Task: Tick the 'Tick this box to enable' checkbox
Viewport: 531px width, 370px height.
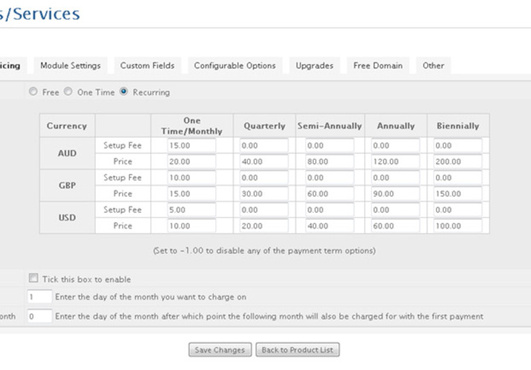Action: pyautogui.click(x=33, y=278)
